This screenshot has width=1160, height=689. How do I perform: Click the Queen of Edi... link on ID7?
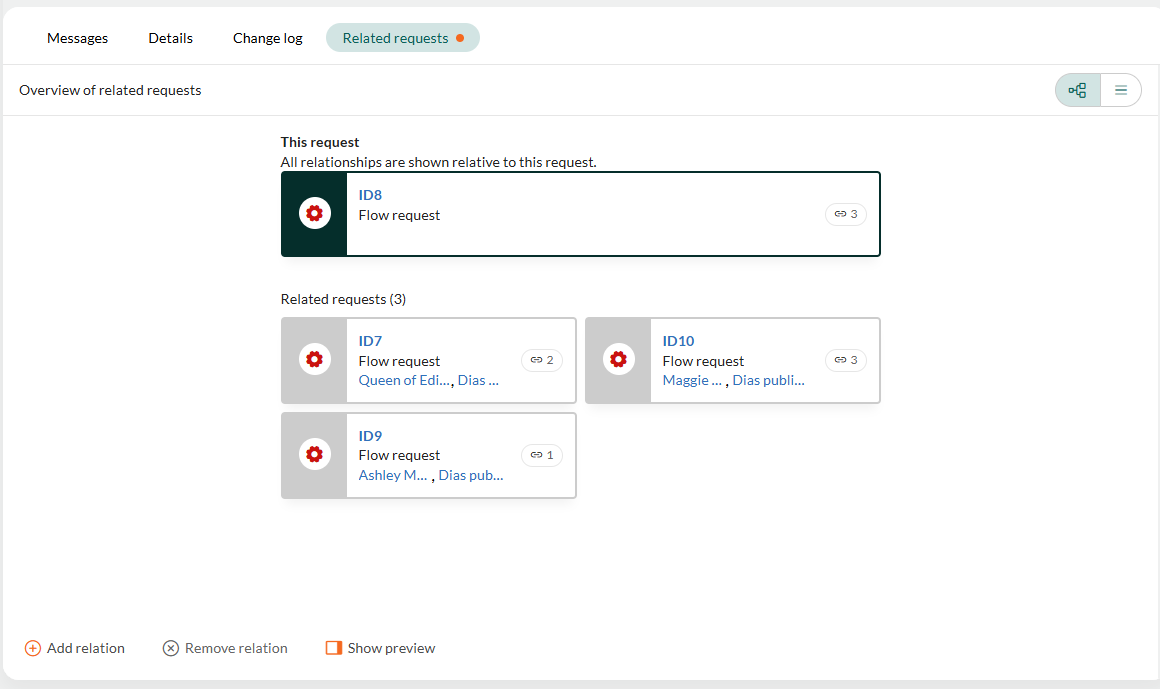pos(403,380)
